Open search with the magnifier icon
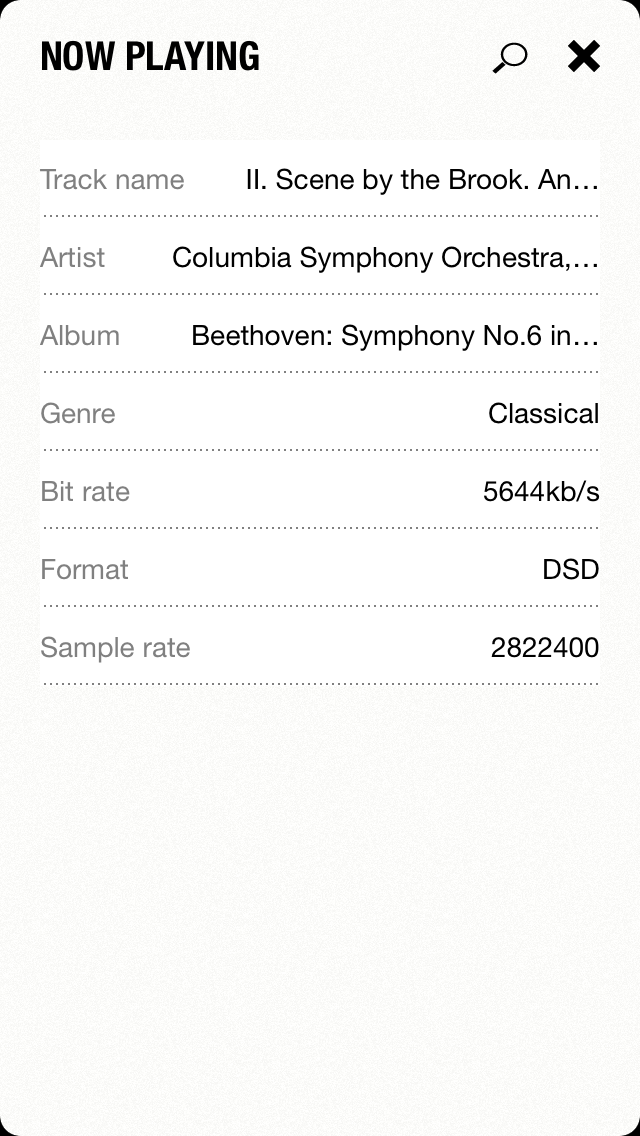The image size is (640, 1136). pyautogui.click(x=510, y=58)
